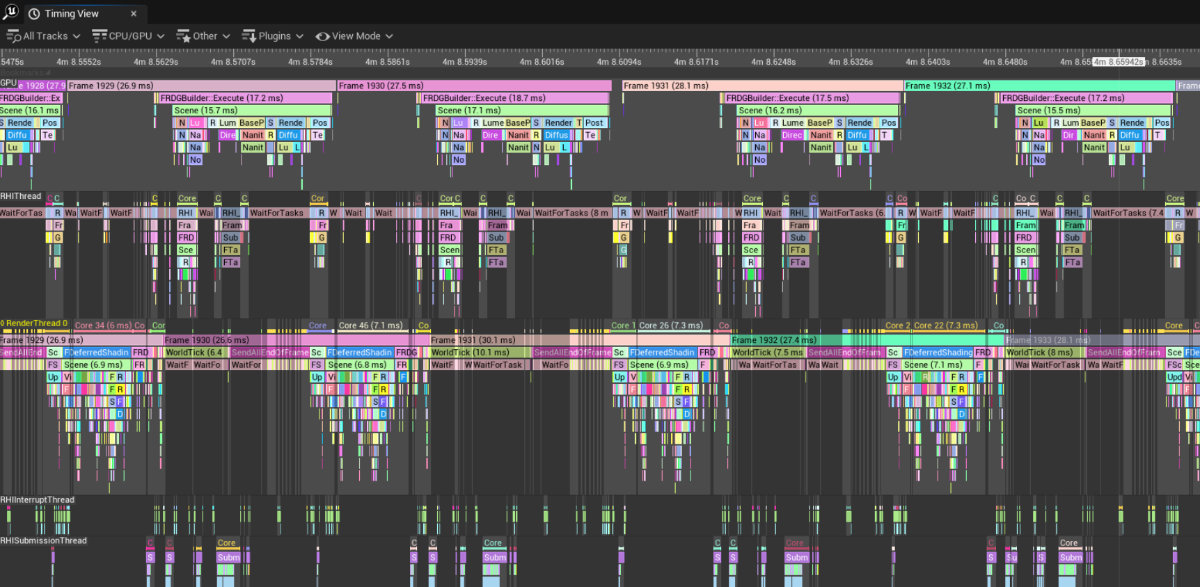The image size is (1200, 587).
Task: Click the Unreal Insights logo icon
Action: click(11, 12)
